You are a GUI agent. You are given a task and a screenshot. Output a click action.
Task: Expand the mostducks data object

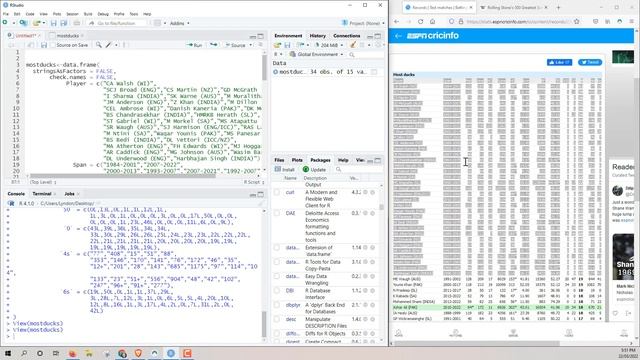coord(276,72)
